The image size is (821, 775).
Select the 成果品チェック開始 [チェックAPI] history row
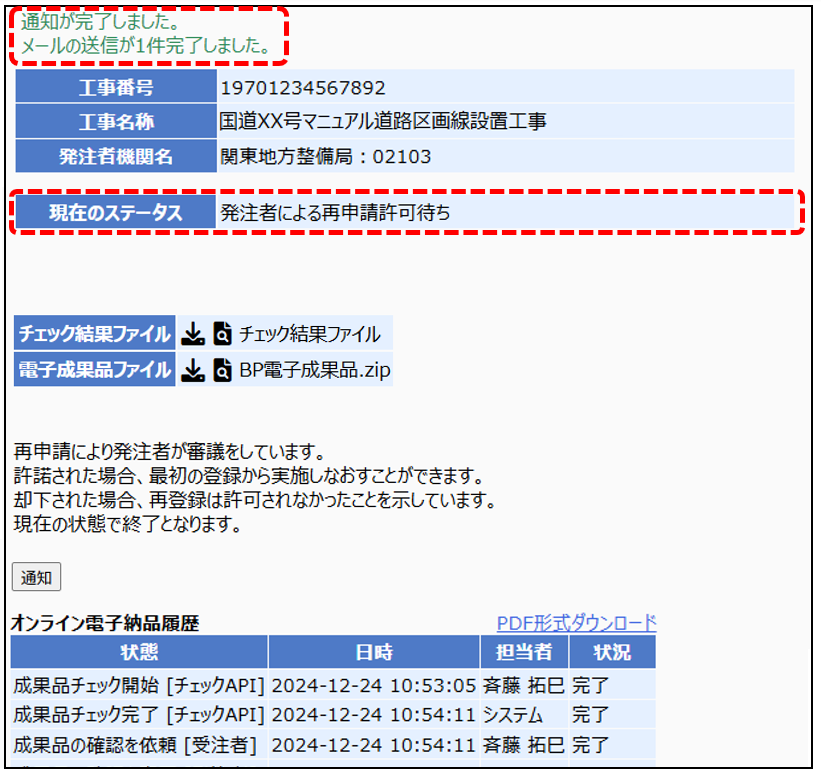139,685
